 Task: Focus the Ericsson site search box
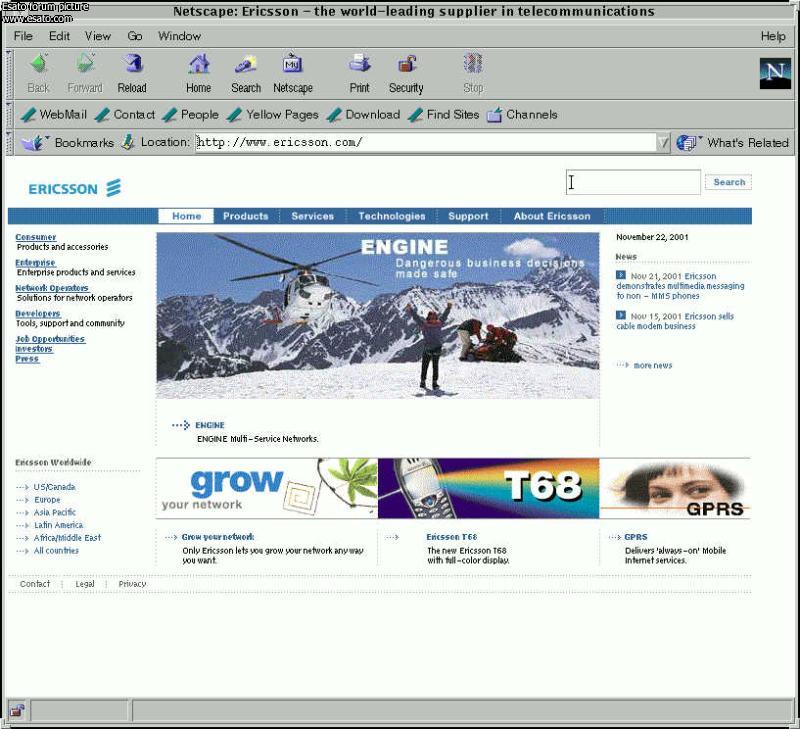633,182
